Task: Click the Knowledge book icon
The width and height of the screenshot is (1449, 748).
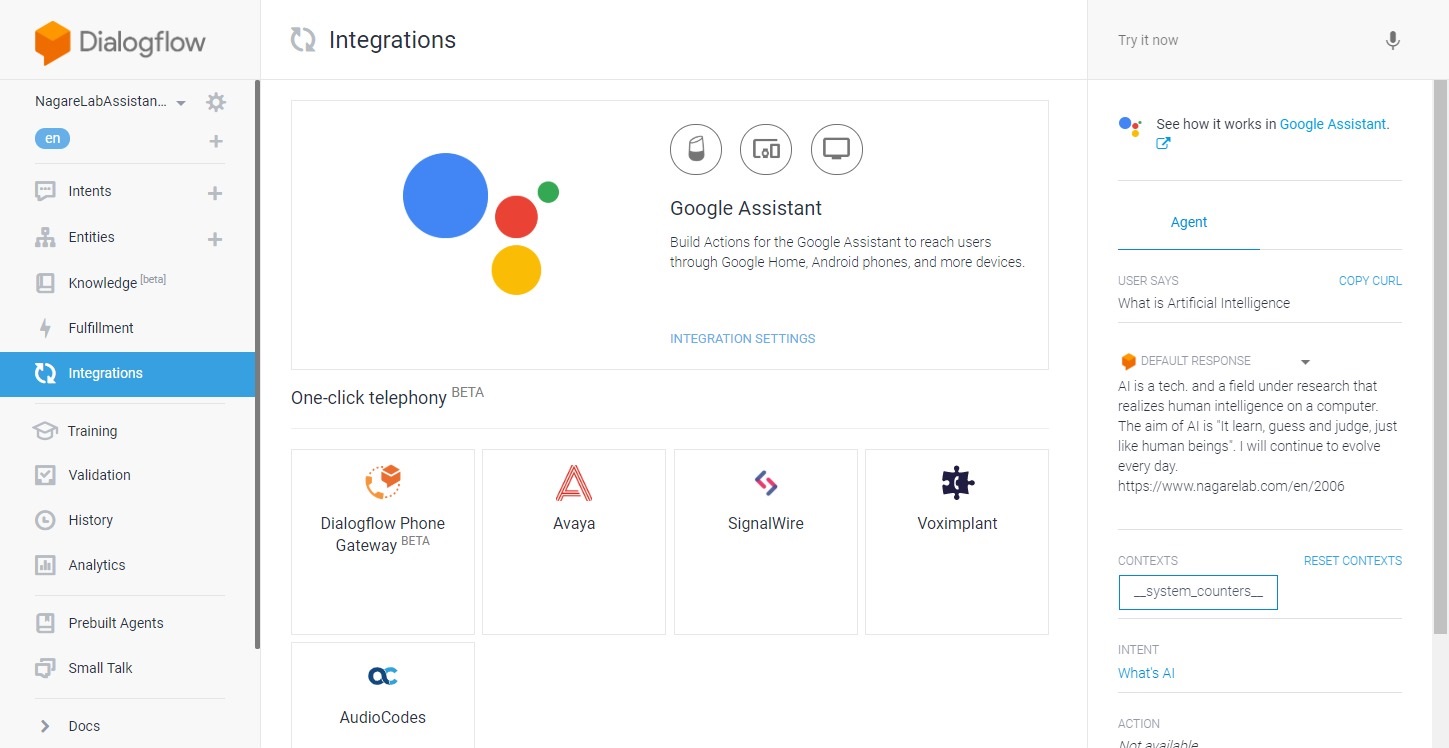Action: [45, 283]
